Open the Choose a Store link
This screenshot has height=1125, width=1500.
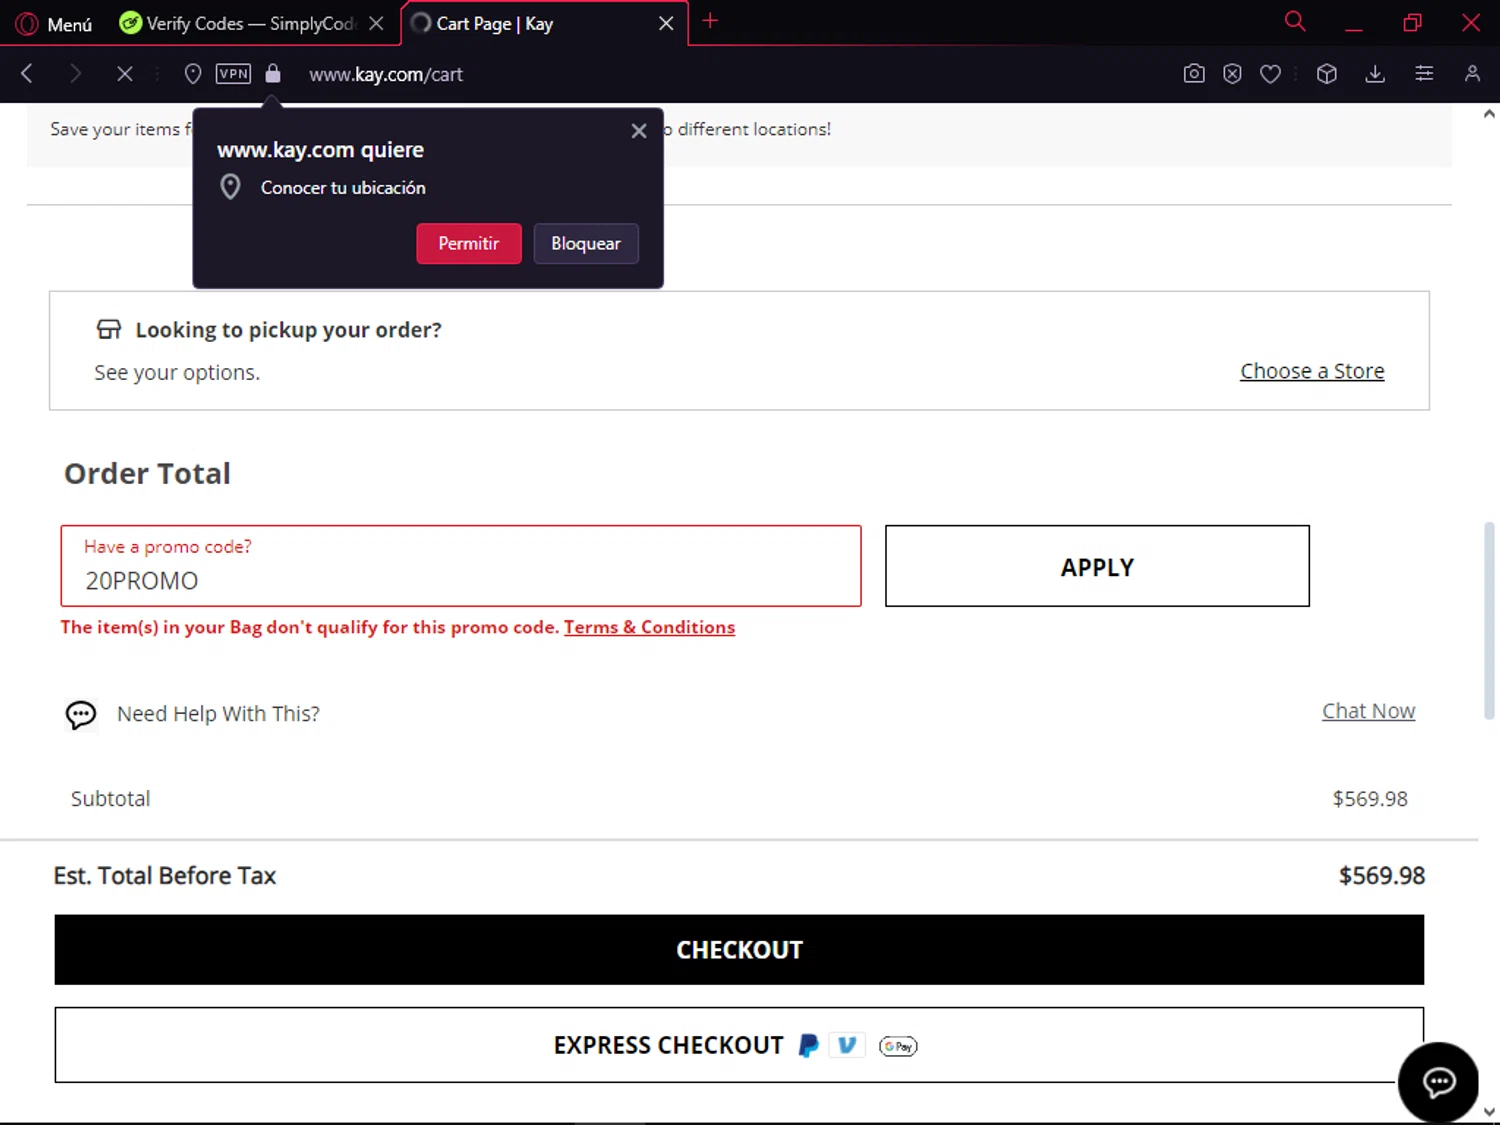[x=1312, y=371]
